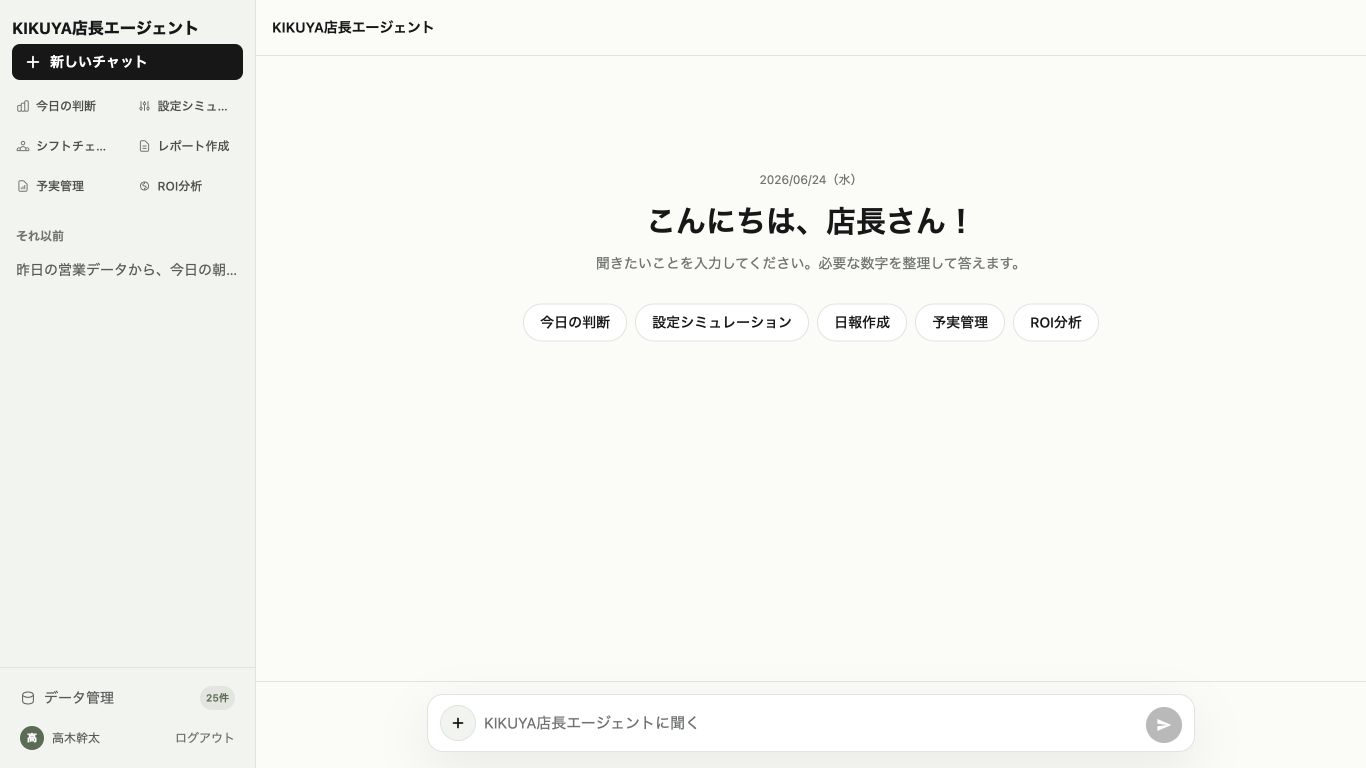Click the greeting こんにちは、店長さん！
The height and width of the screenshot is (768, 1366).
811,221
